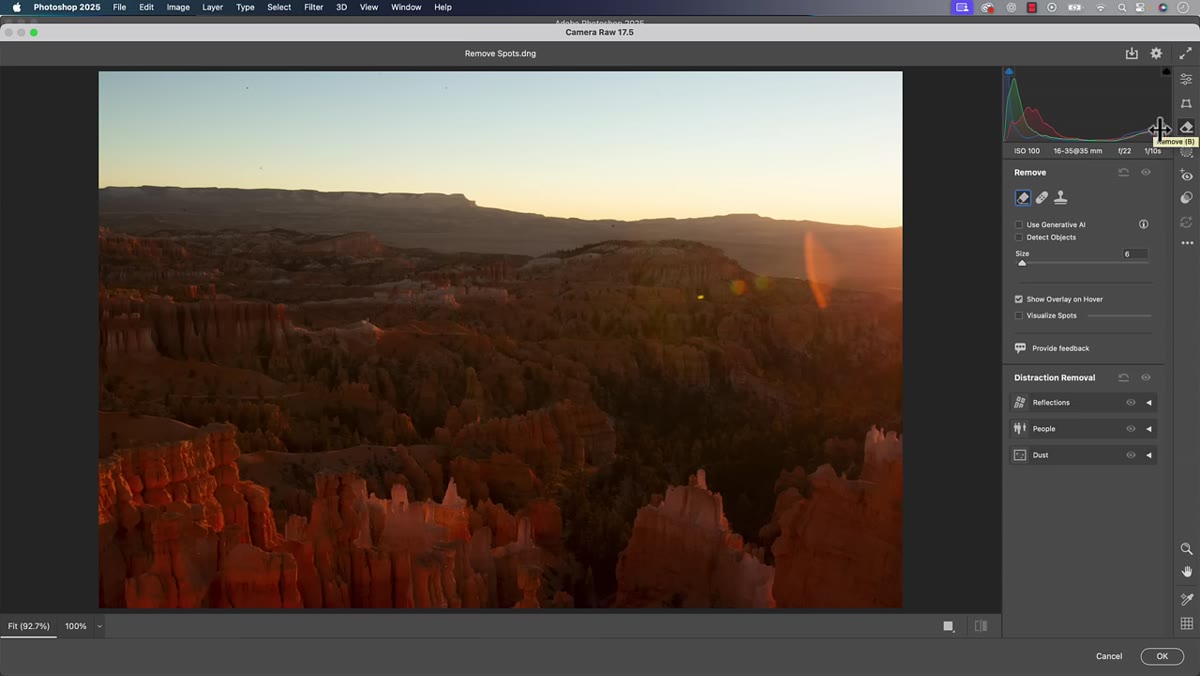The width and height of the screenshot is (1200, 676).
Task: Expand the People section triangle
Action: pos(1149,429)
